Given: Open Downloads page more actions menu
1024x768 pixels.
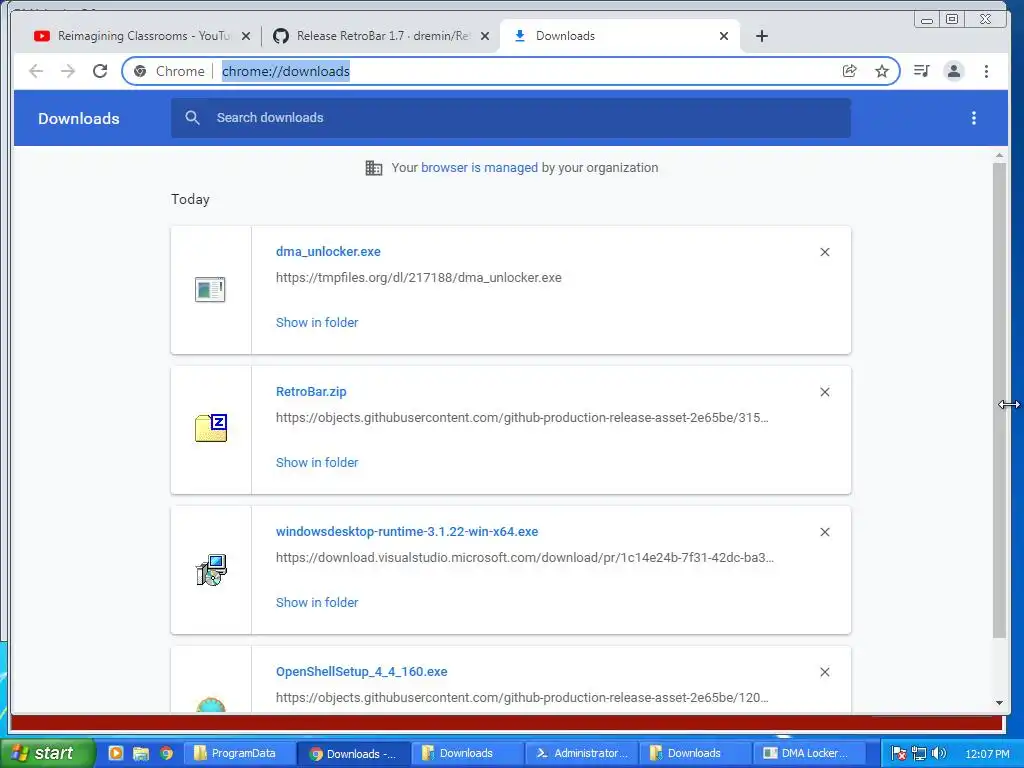Looking at the screenshot, I should [974, 118].
